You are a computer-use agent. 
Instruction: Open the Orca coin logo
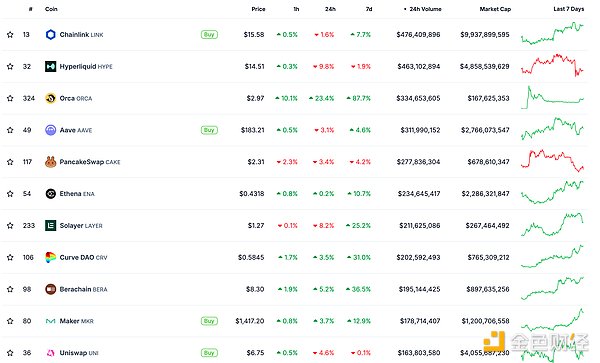(51, 98)
